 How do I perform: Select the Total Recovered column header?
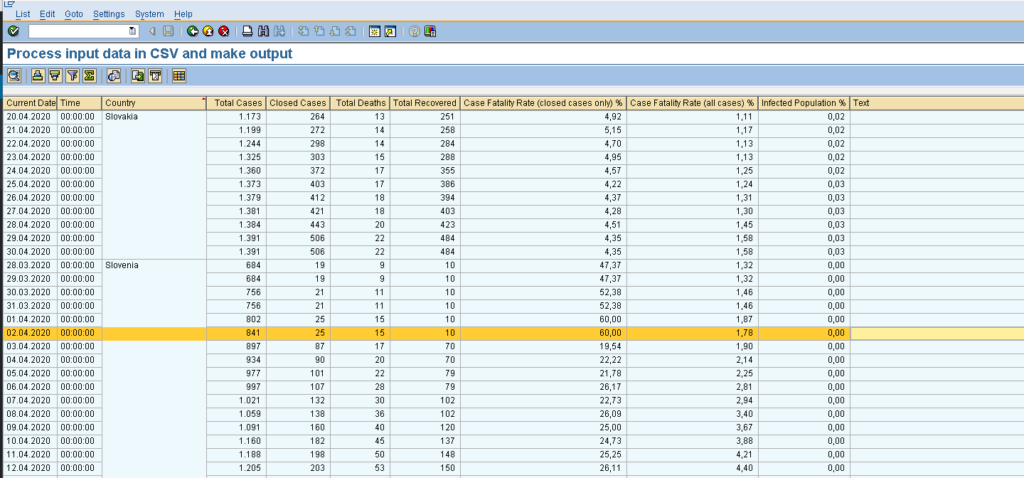tap(424, 103)
